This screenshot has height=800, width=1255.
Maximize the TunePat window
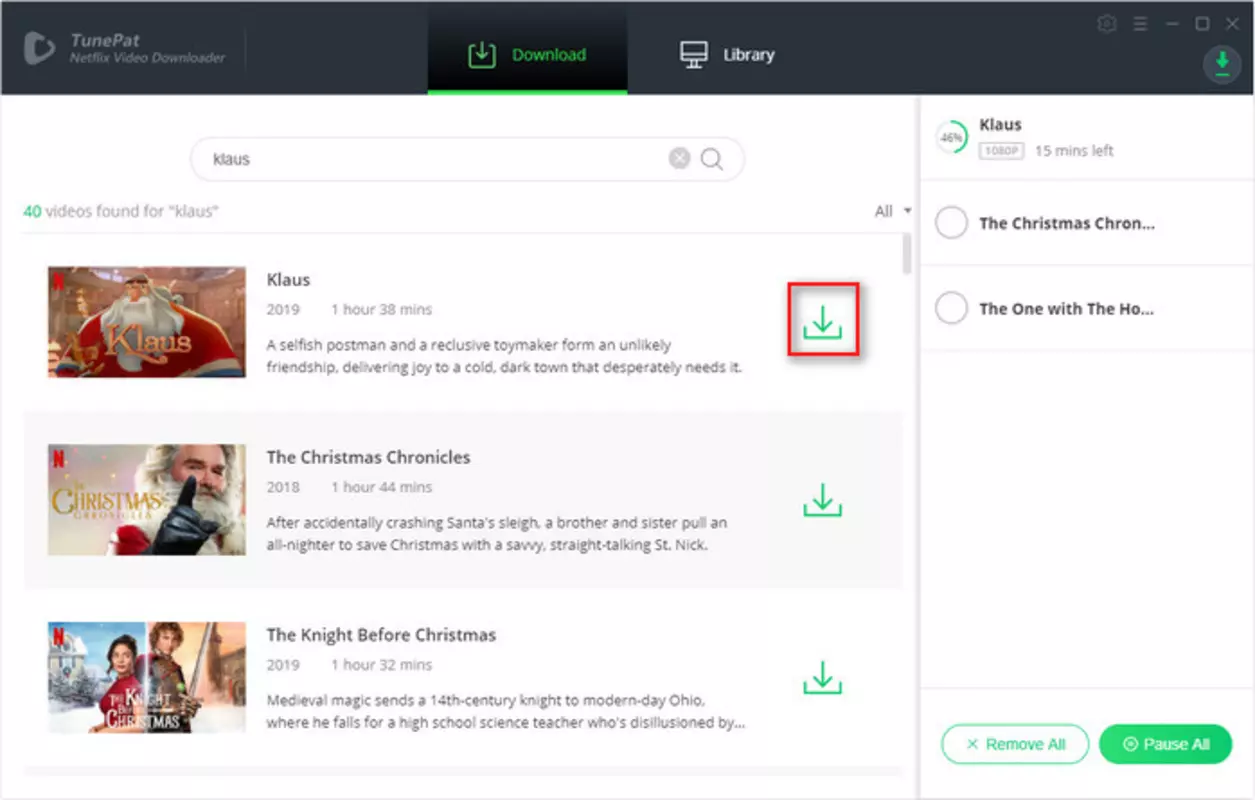click(x=1202, y=24)
